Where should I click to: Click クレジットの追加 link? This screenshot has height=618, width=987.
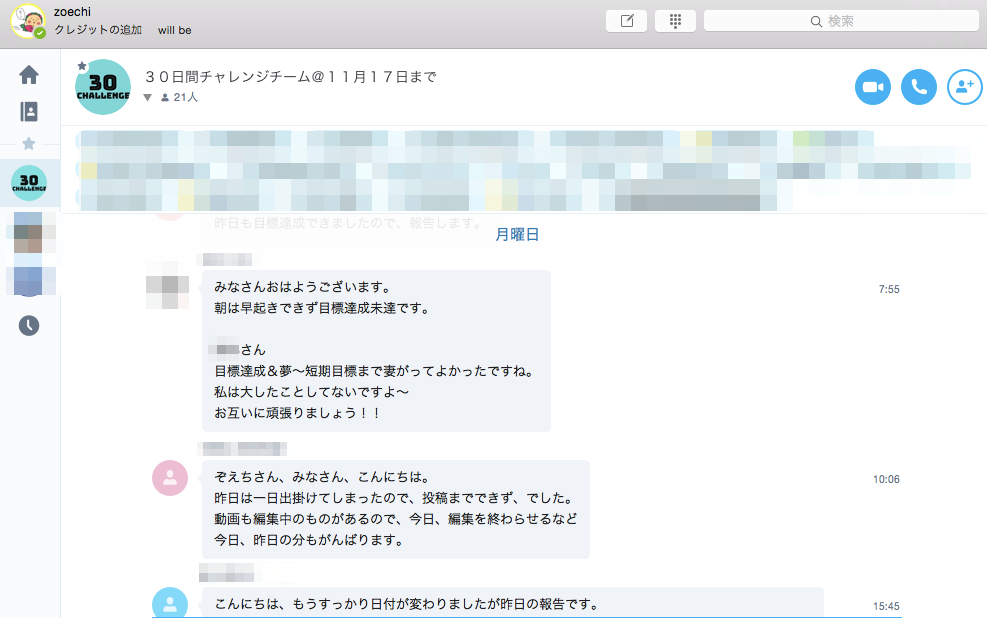click(98, 30)
